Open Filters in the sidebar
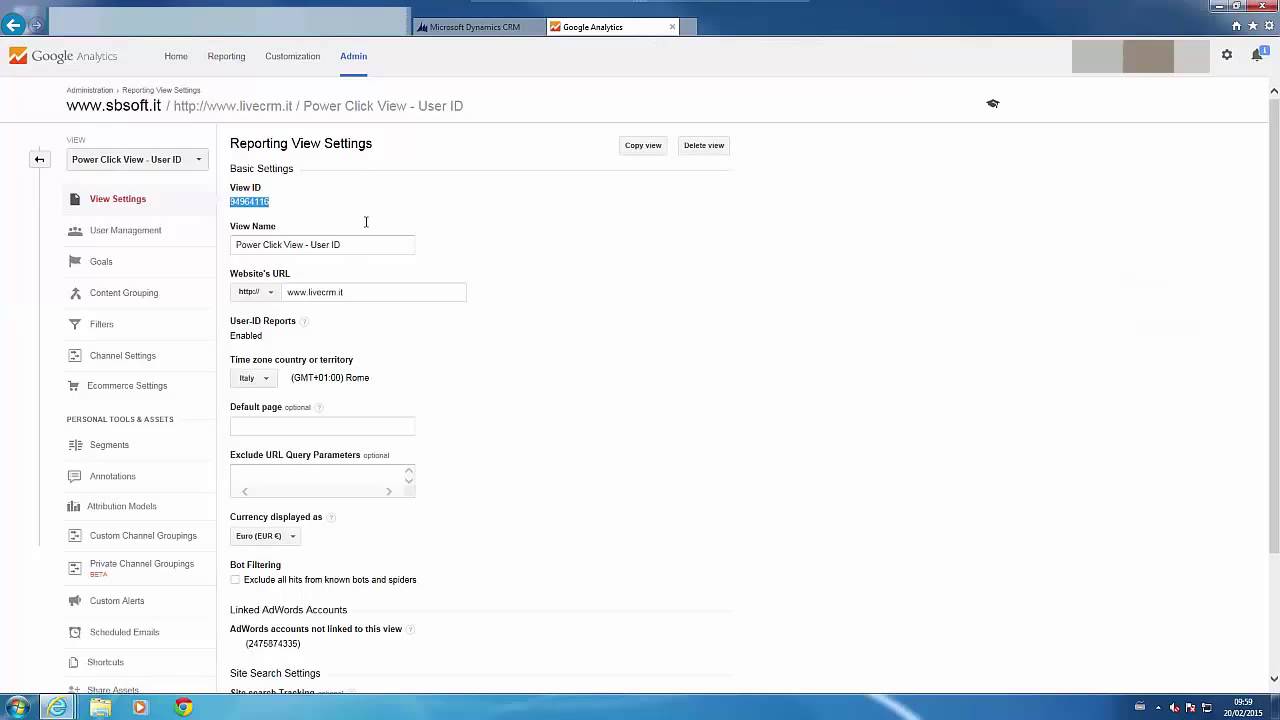Viewport: 1280px width, 720px height. click(x=102, y=324)
